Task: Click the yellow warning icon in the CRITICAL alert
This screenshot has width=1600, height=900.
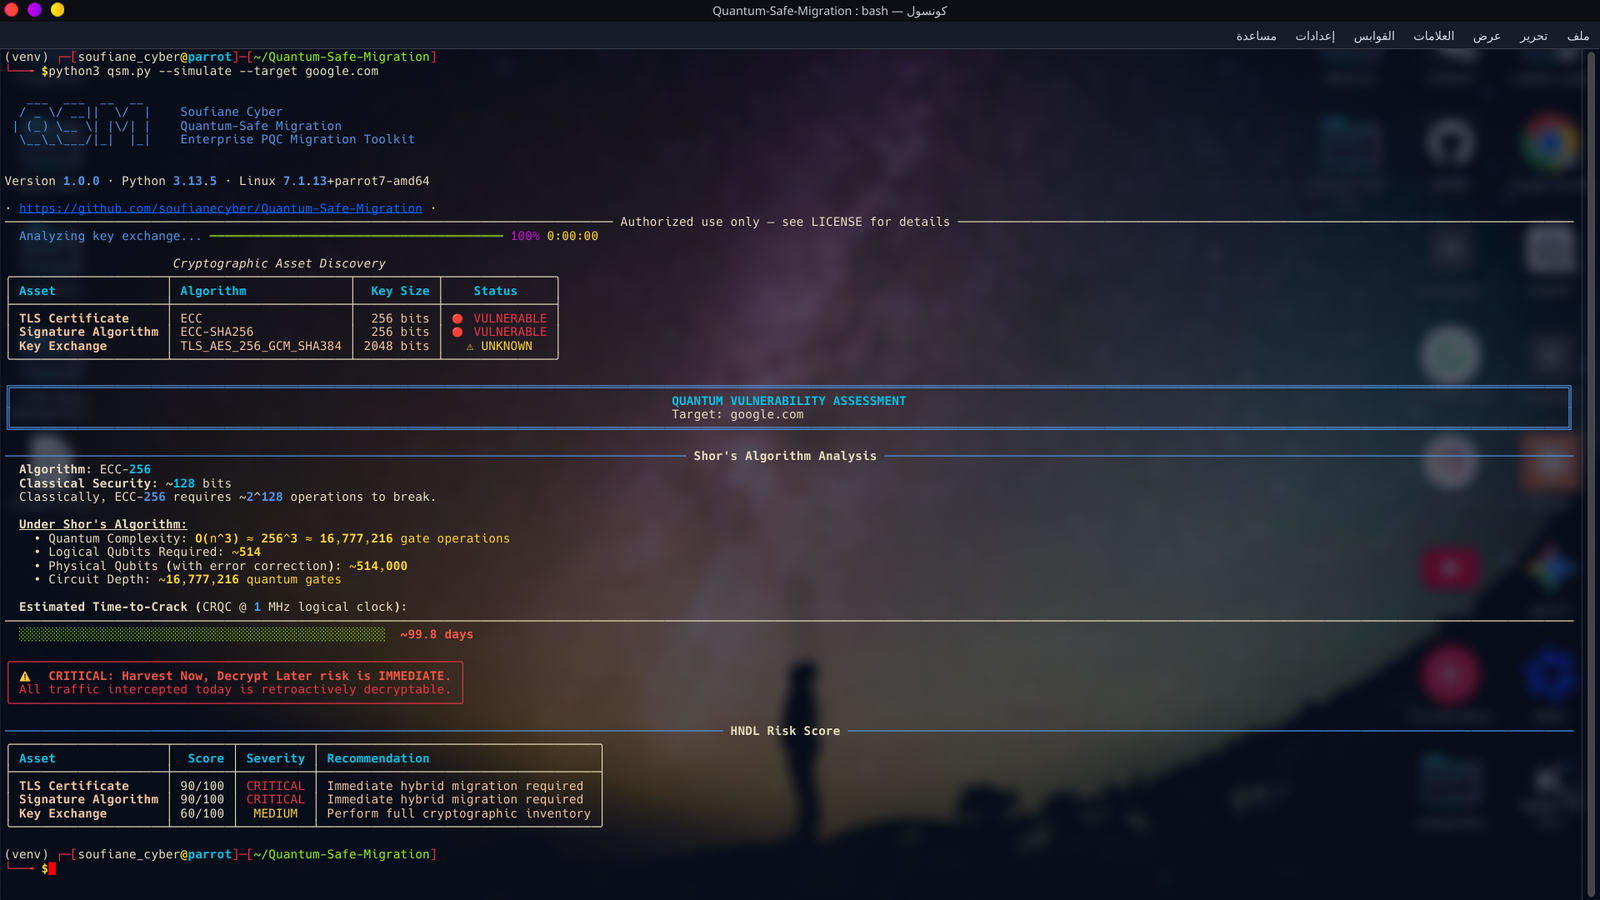Action: coord(25,676)
